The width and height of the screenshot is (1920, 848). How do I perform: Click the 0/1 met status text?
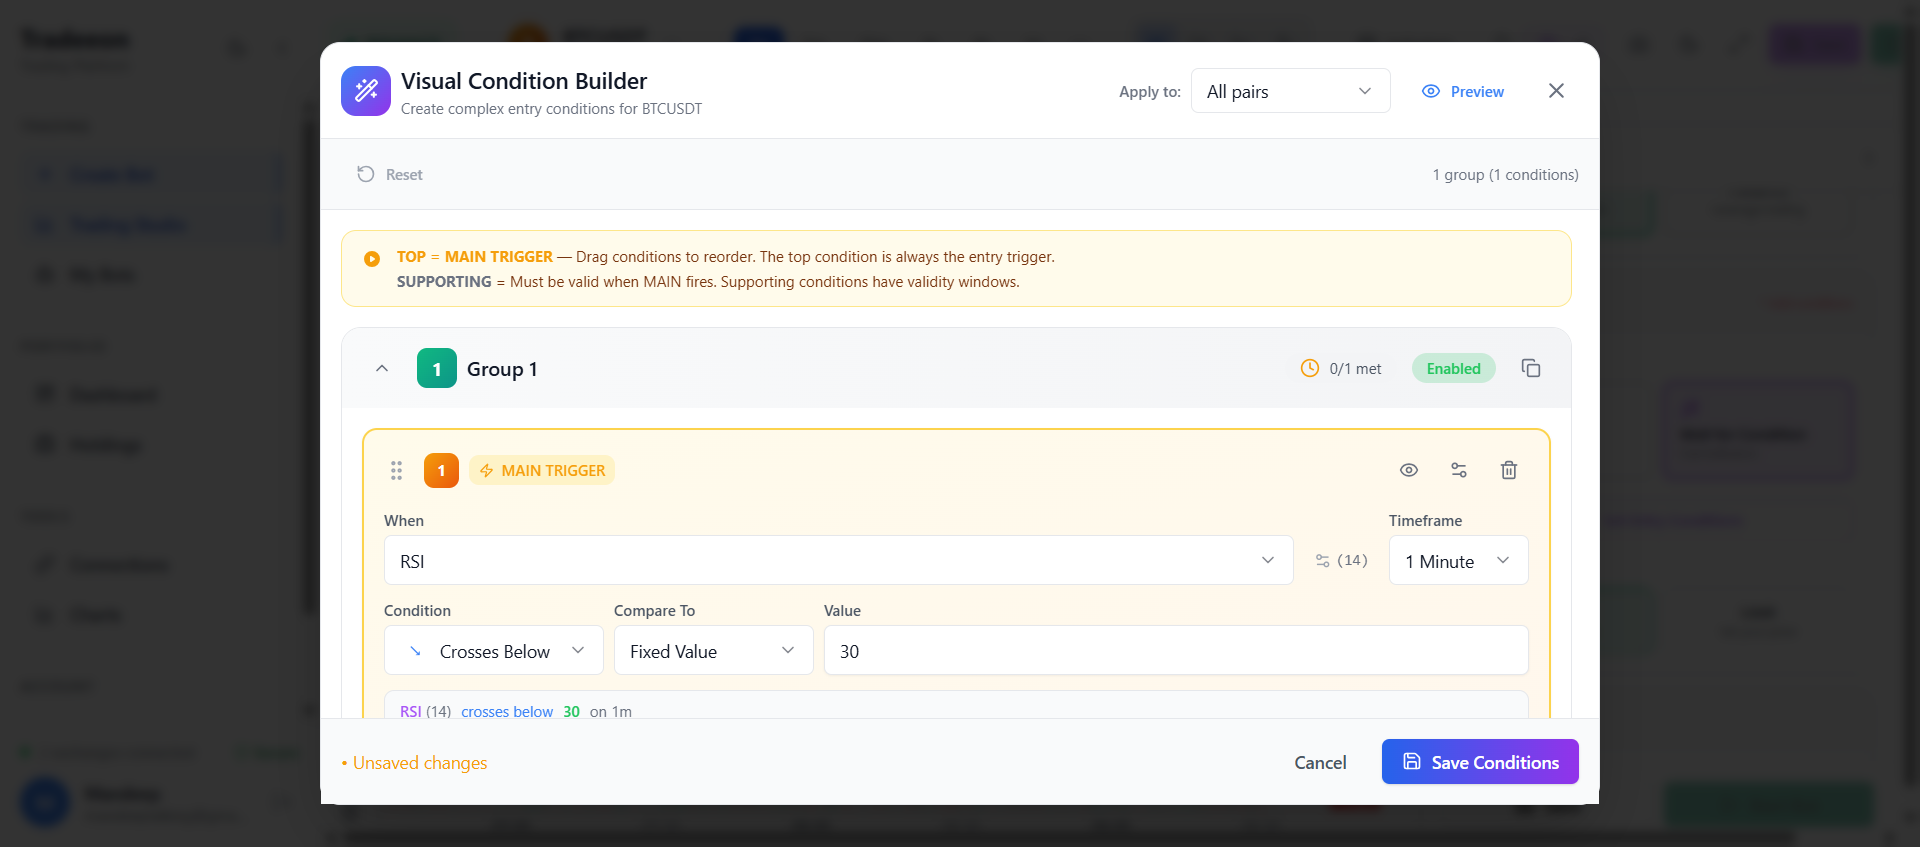(1355, 368)
